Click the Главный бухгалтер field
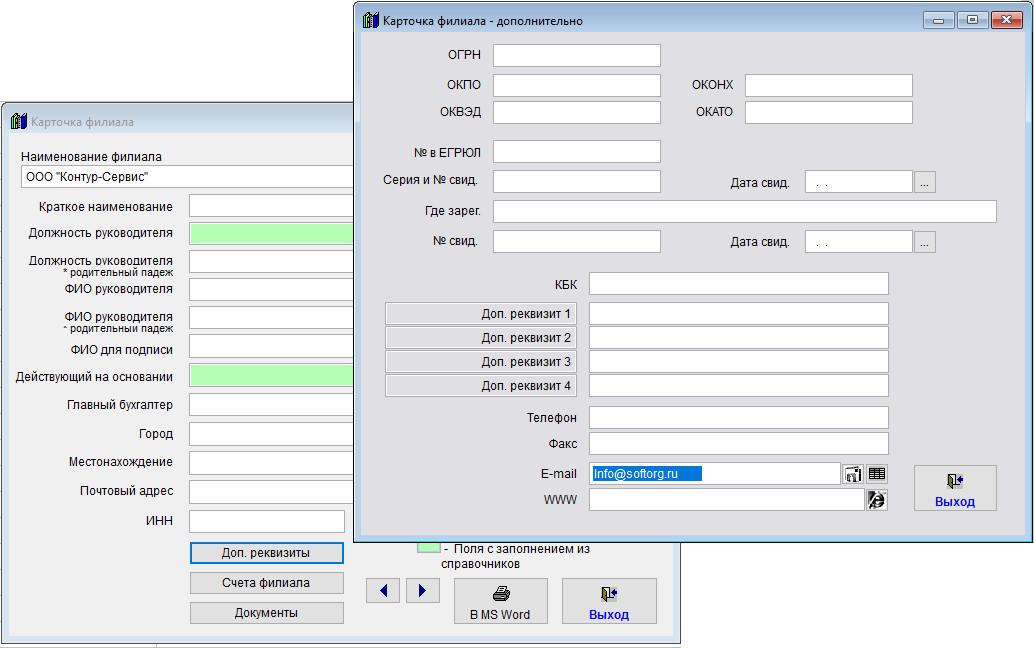This screenshot has height=648, width=1034. (x=272, y=404)
